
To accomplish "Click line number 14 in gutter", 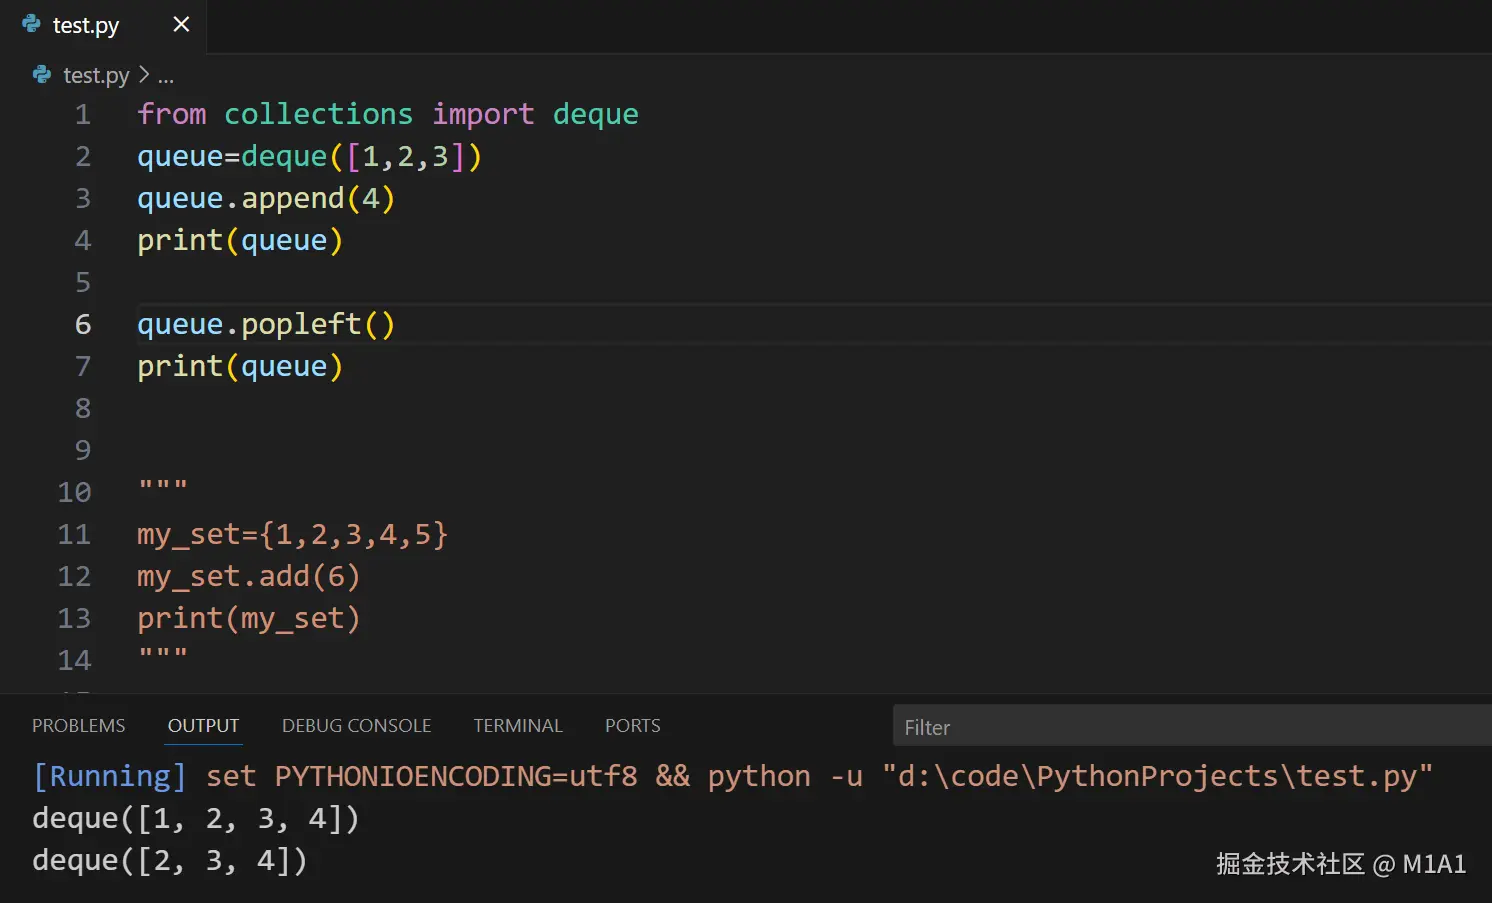I will (x=75, y=661).
